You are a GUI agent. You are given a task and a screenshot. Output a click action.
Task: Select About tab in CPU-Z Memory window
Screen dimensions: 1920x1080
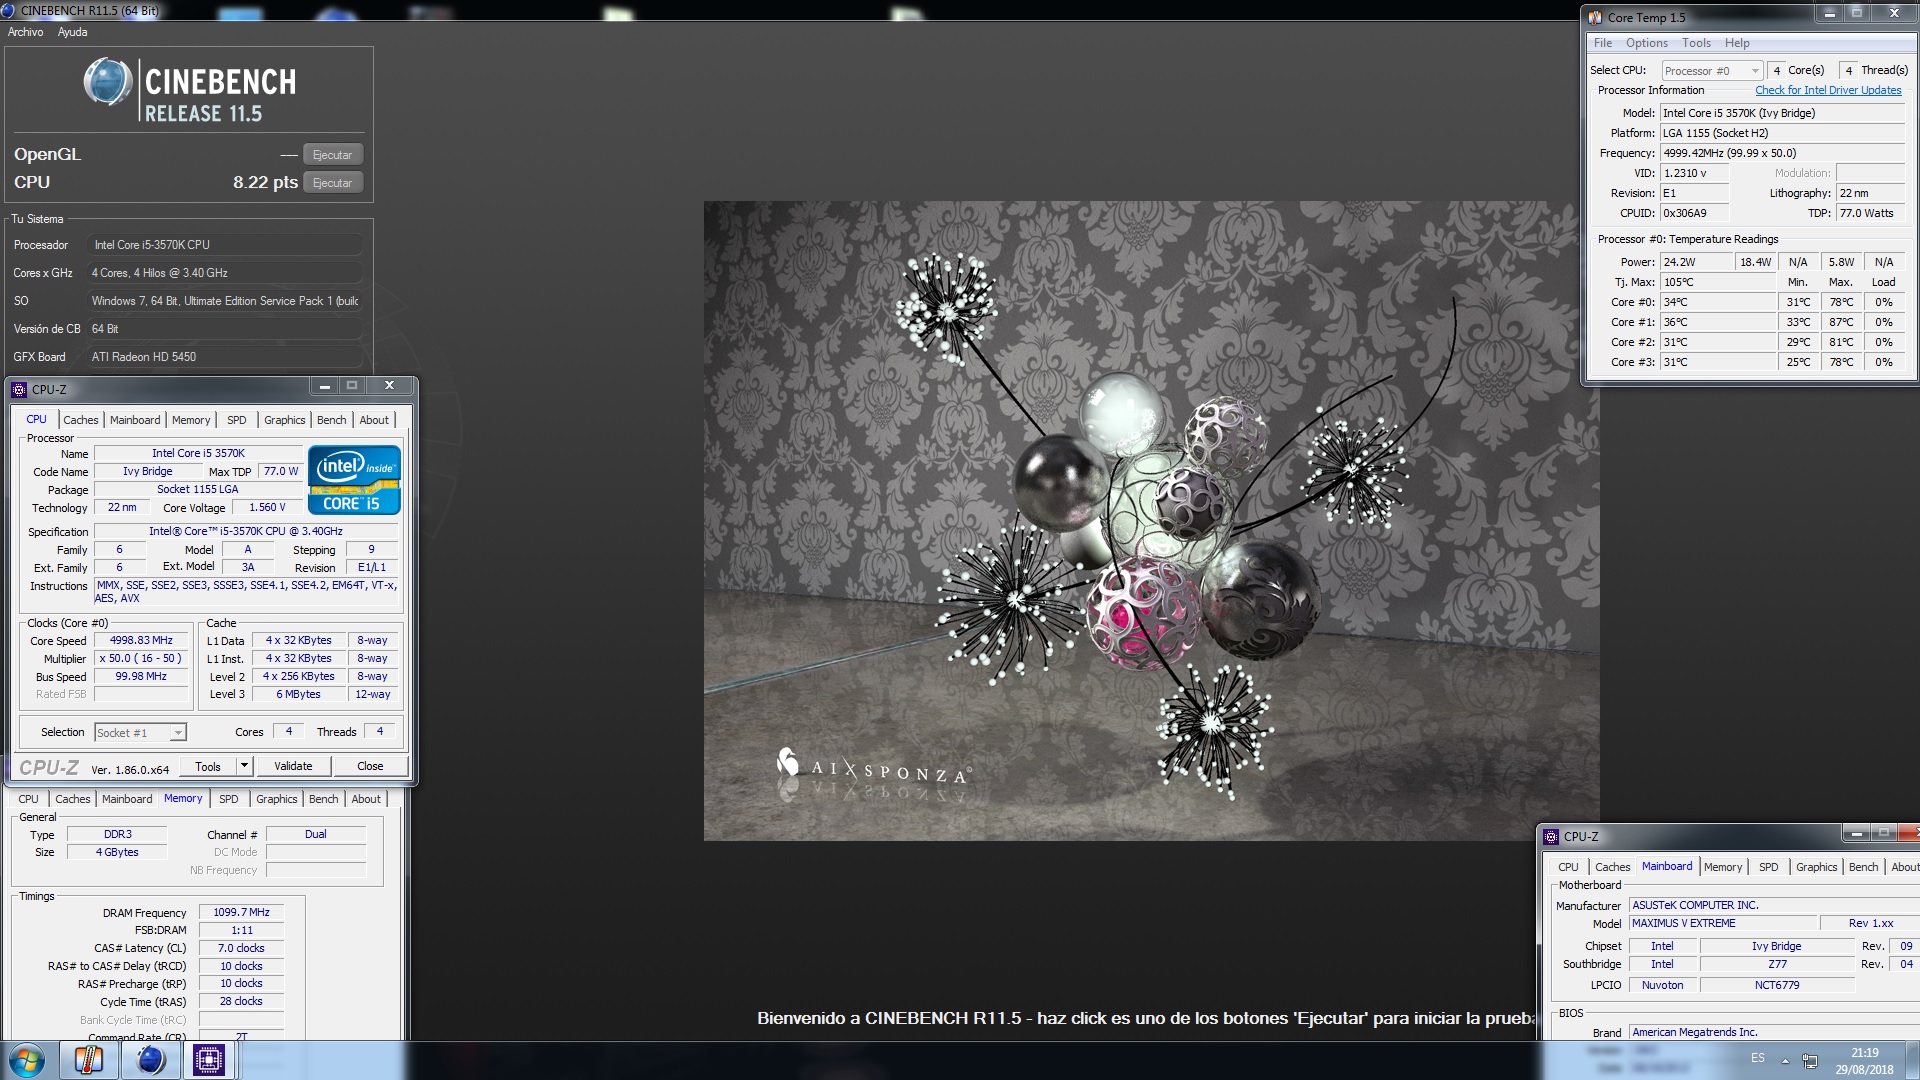pos(366,799)
